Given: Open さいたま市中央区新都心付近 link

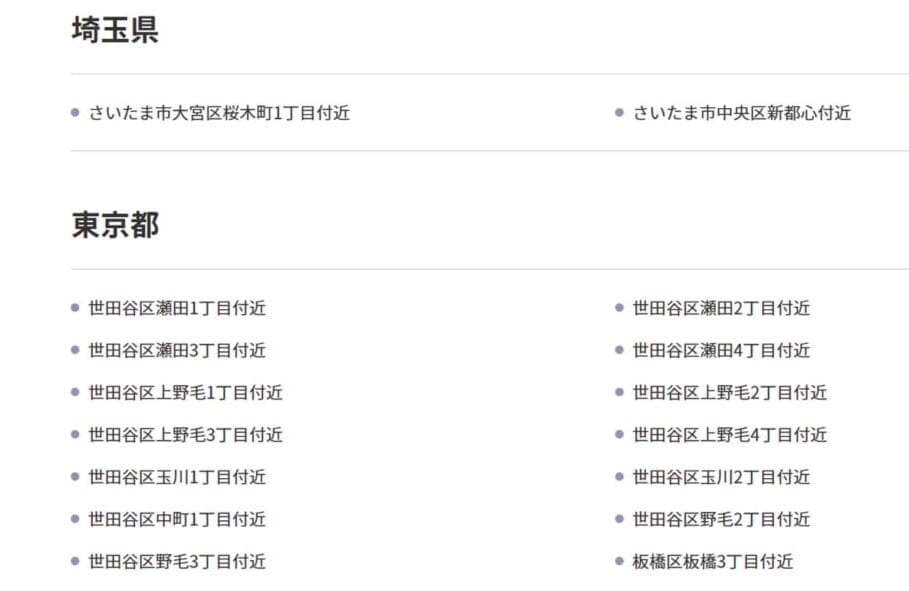Looking at the screenshot, I should [x=741, y=113].
